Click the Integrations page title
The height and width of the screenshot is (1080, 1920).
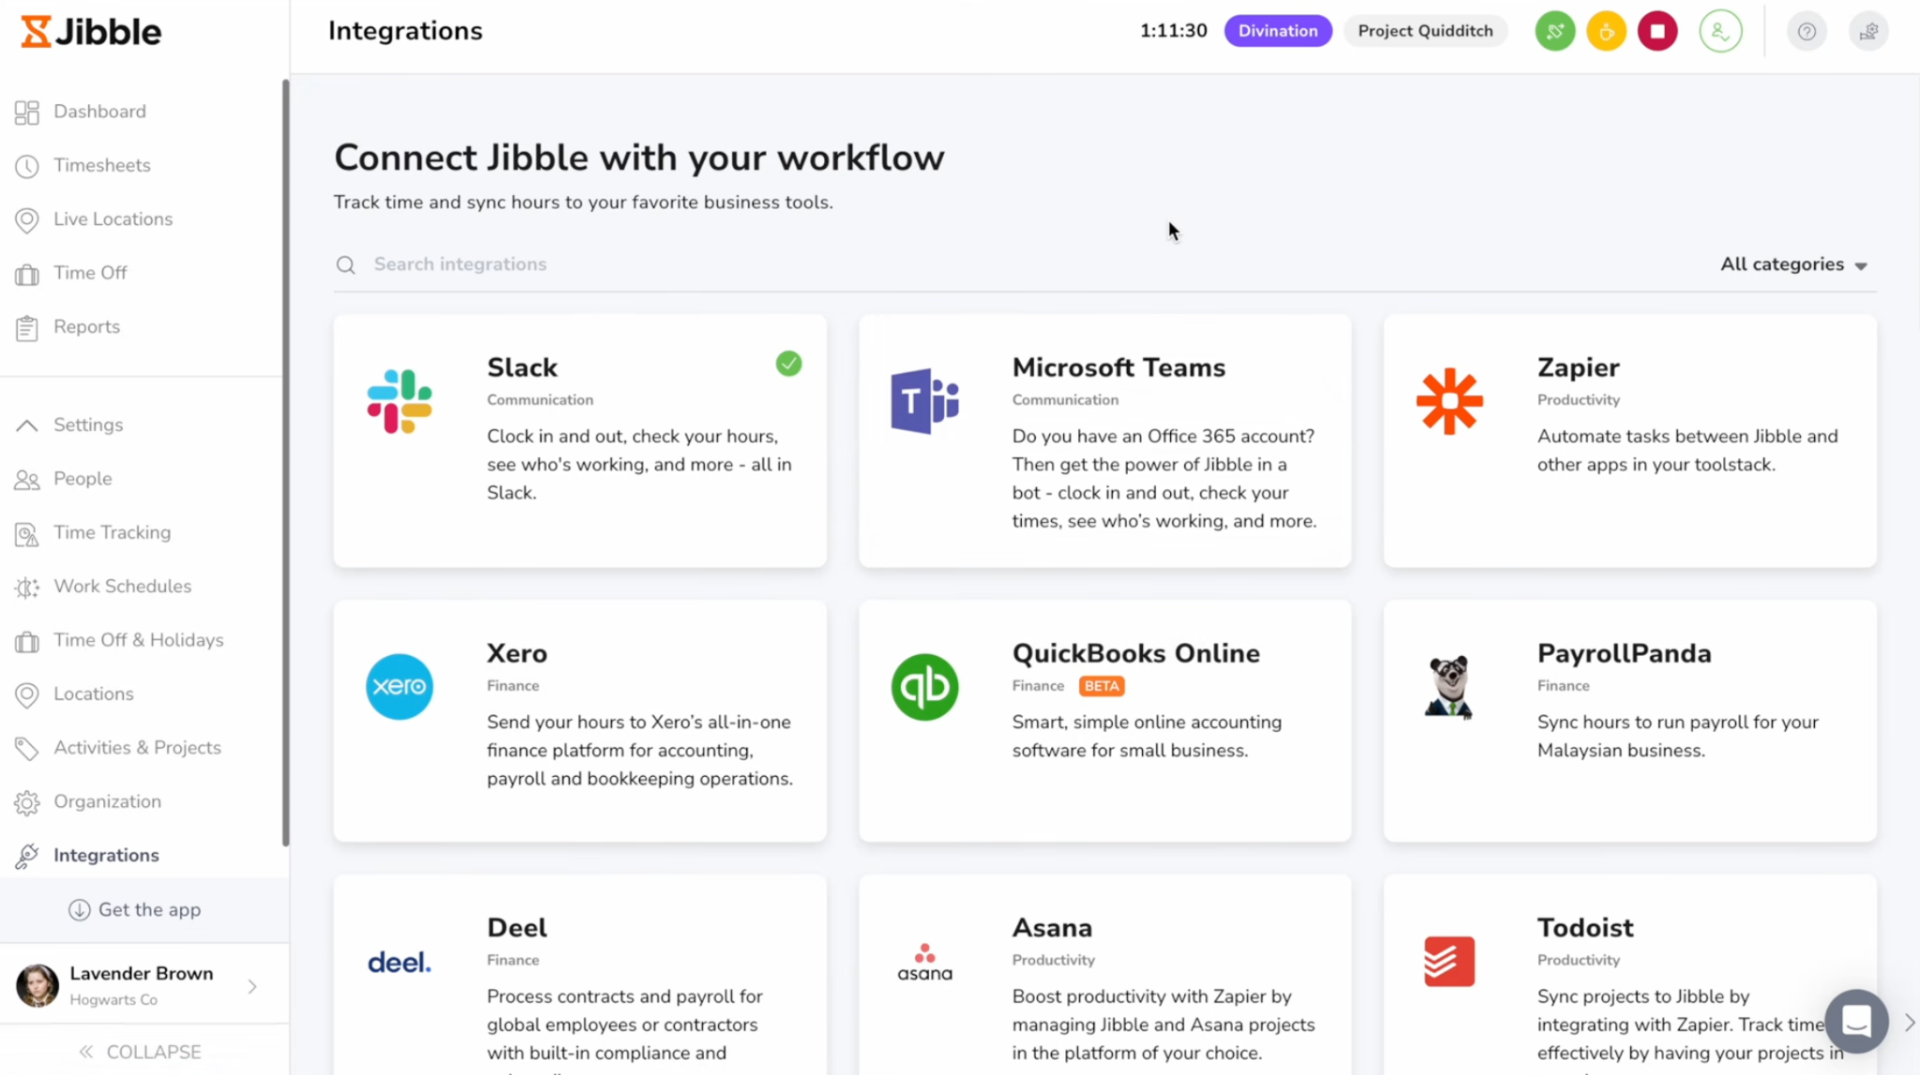point(405,31)
